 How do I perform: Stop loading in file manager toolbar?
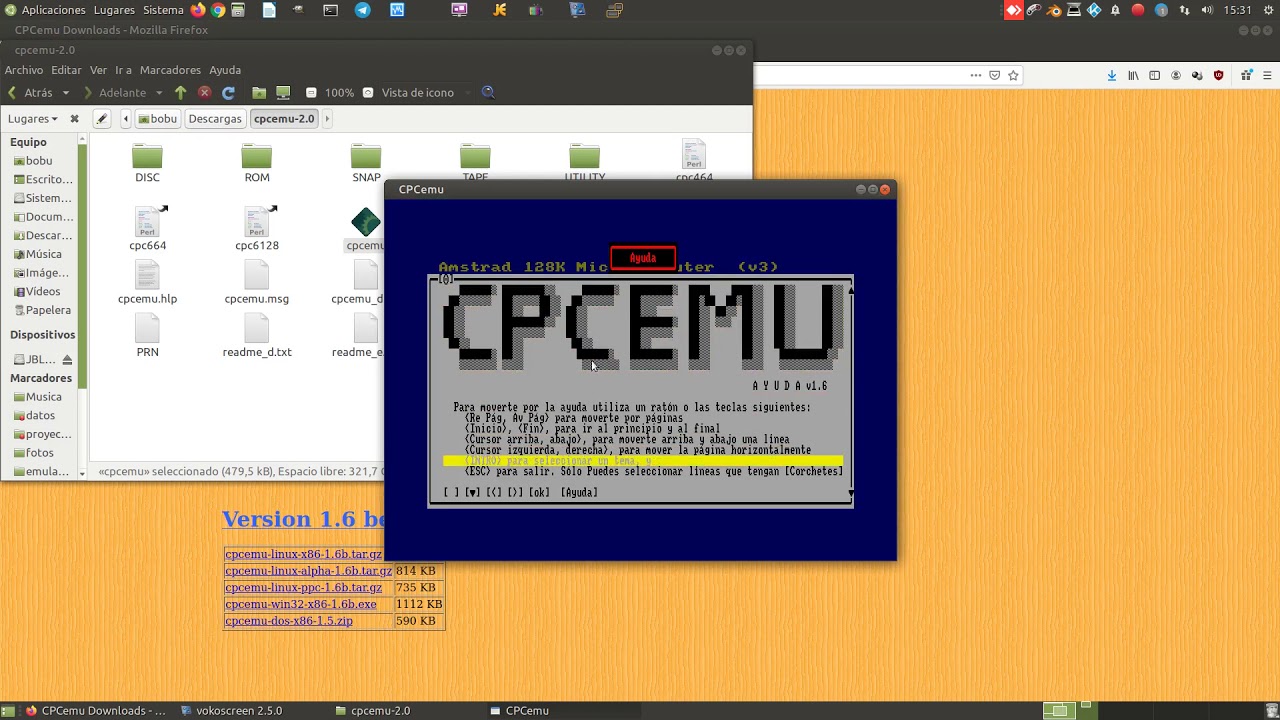click(x=204, y=92)
